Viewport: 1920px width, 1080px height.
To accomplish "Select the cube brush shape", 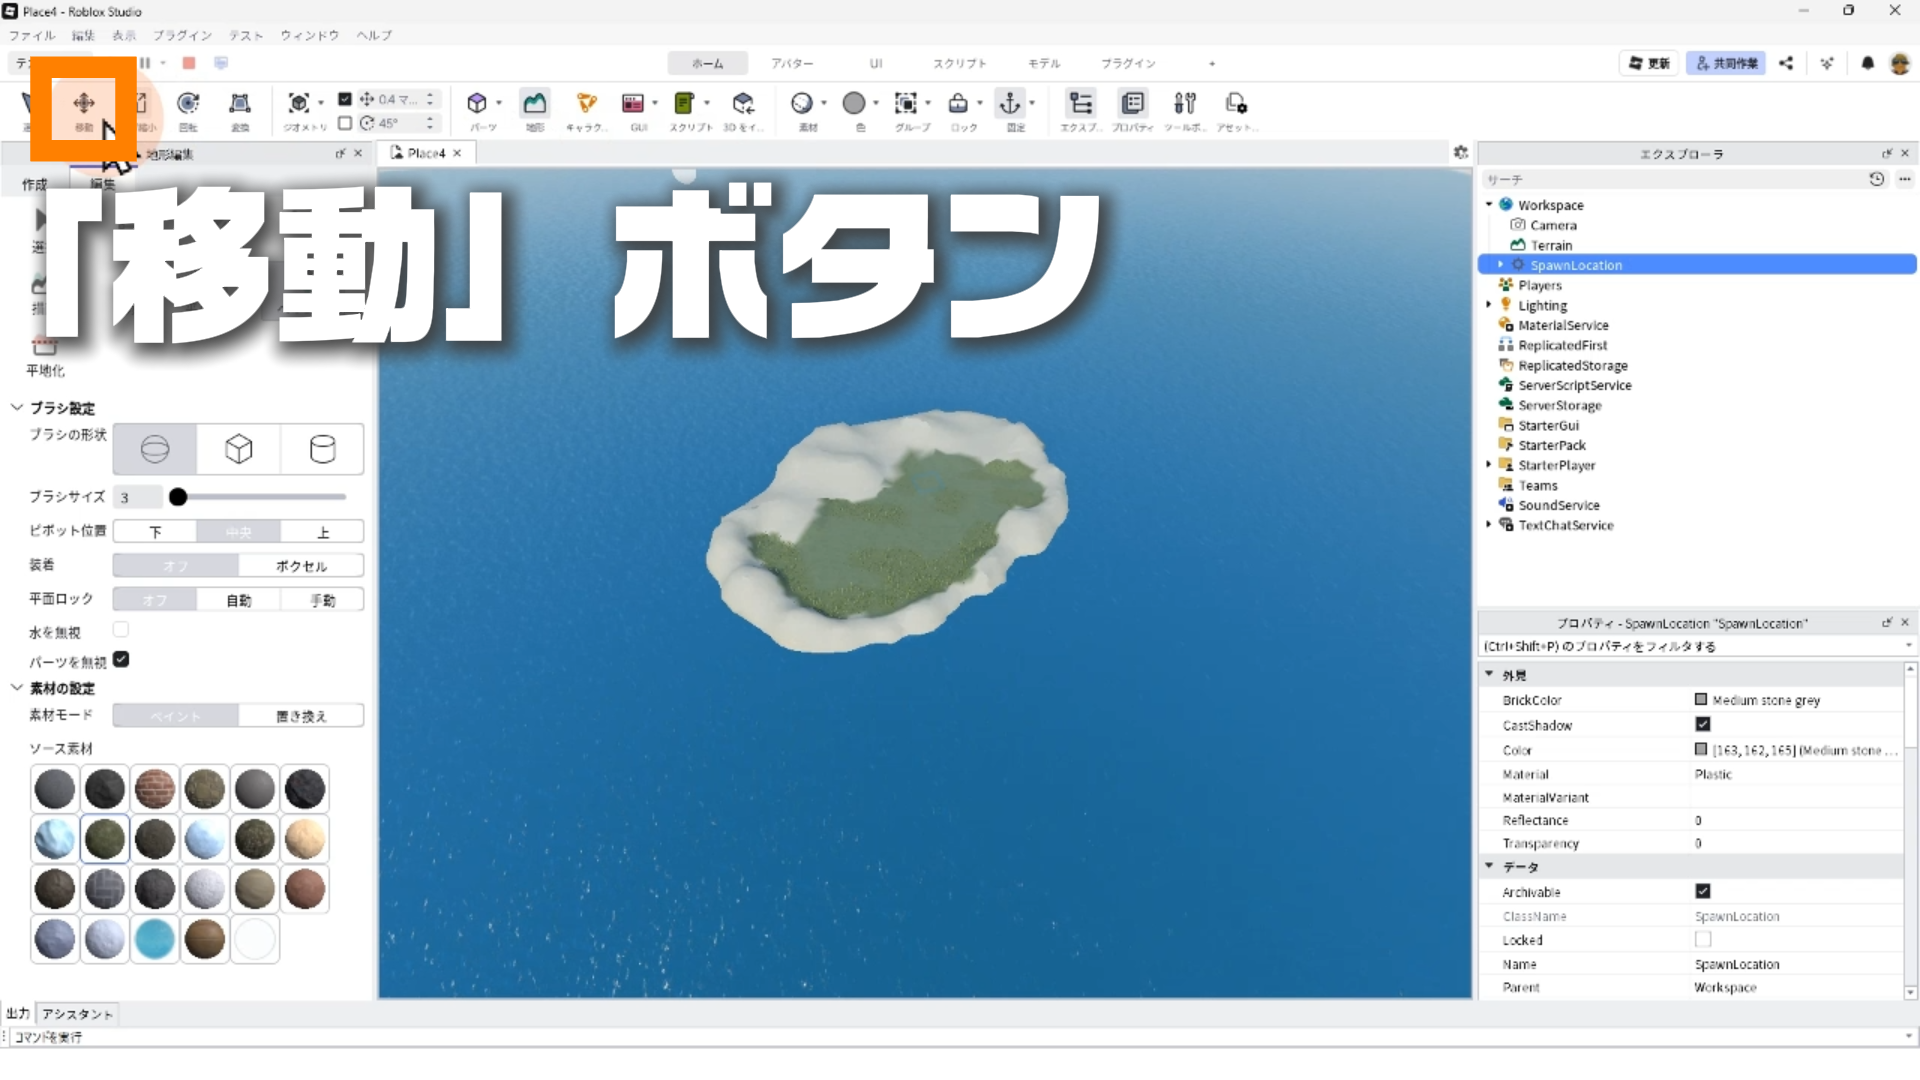I will 238,449.
